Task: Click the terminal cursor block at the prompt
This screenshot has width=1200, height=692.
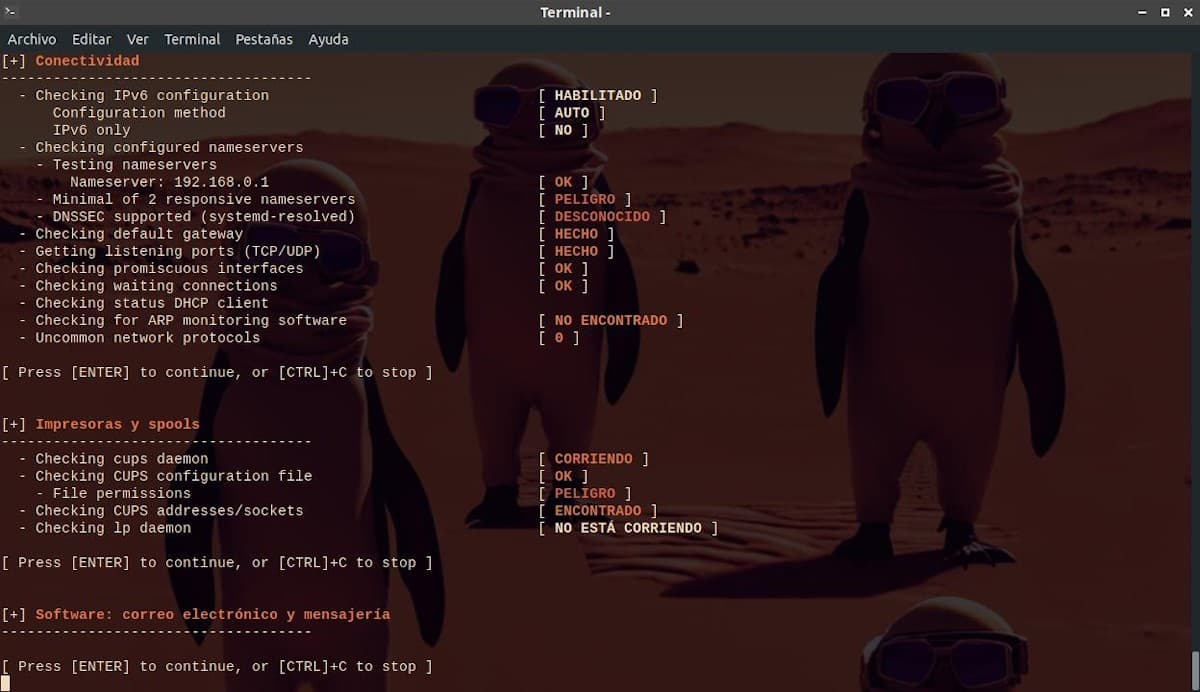Action: point(5,683)
